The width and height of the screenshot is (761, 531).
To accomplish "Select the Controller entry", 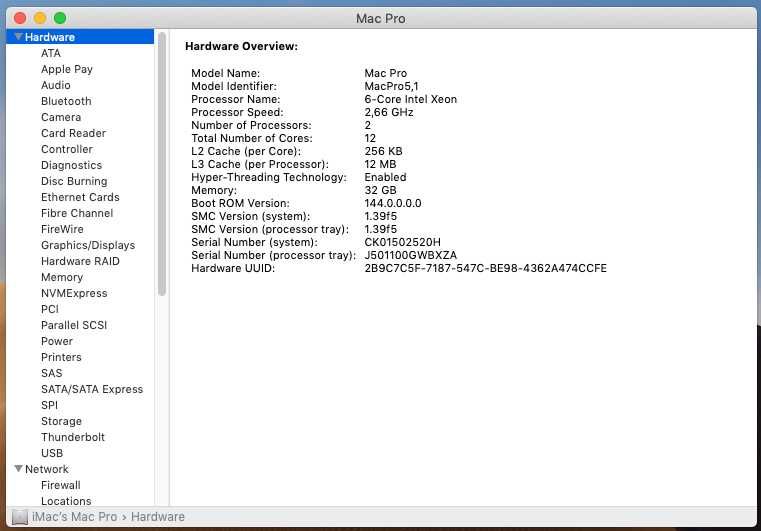I will click(x=66, y=149).
